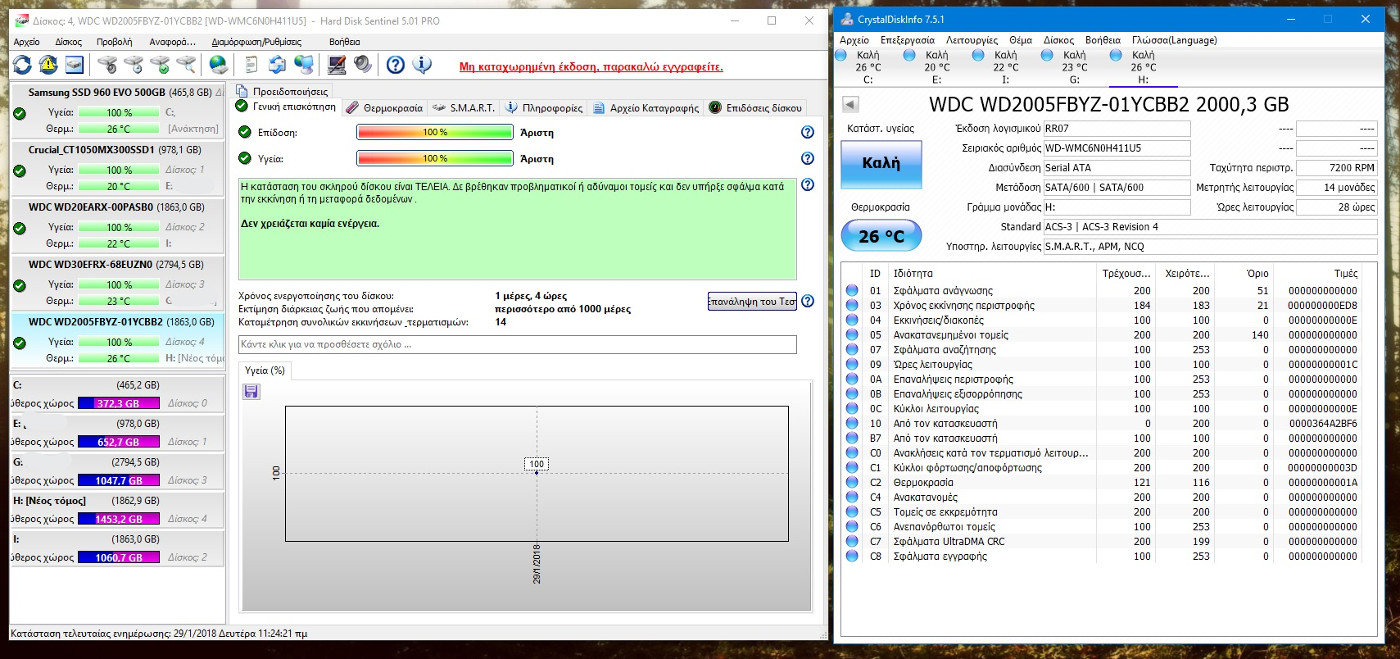Image resolution: width=1400 pixels, height=659 pixels.
Task: Click the disk test icon with green check
Action: (159, 65)
